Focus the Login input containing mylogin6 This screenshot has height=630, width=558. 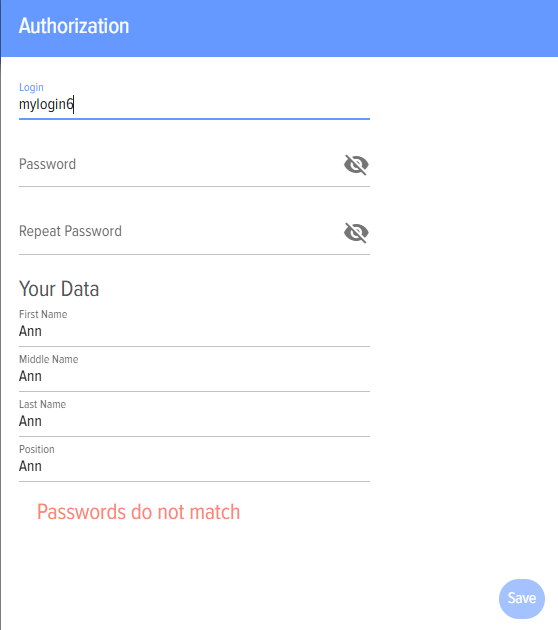194,104
